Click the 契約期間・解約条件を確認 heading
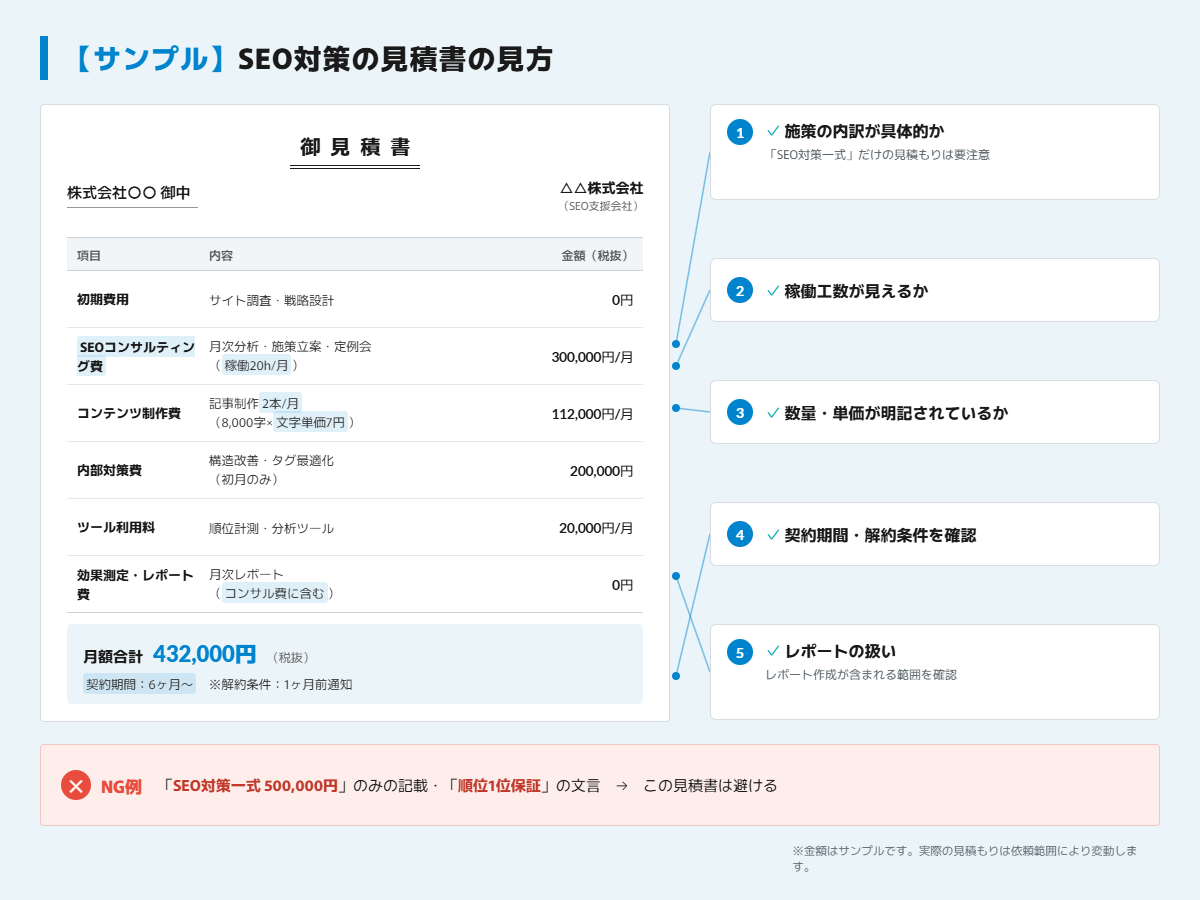Image resolution: width=1200 pixels, height=900 pixels. tap(880, 534)
